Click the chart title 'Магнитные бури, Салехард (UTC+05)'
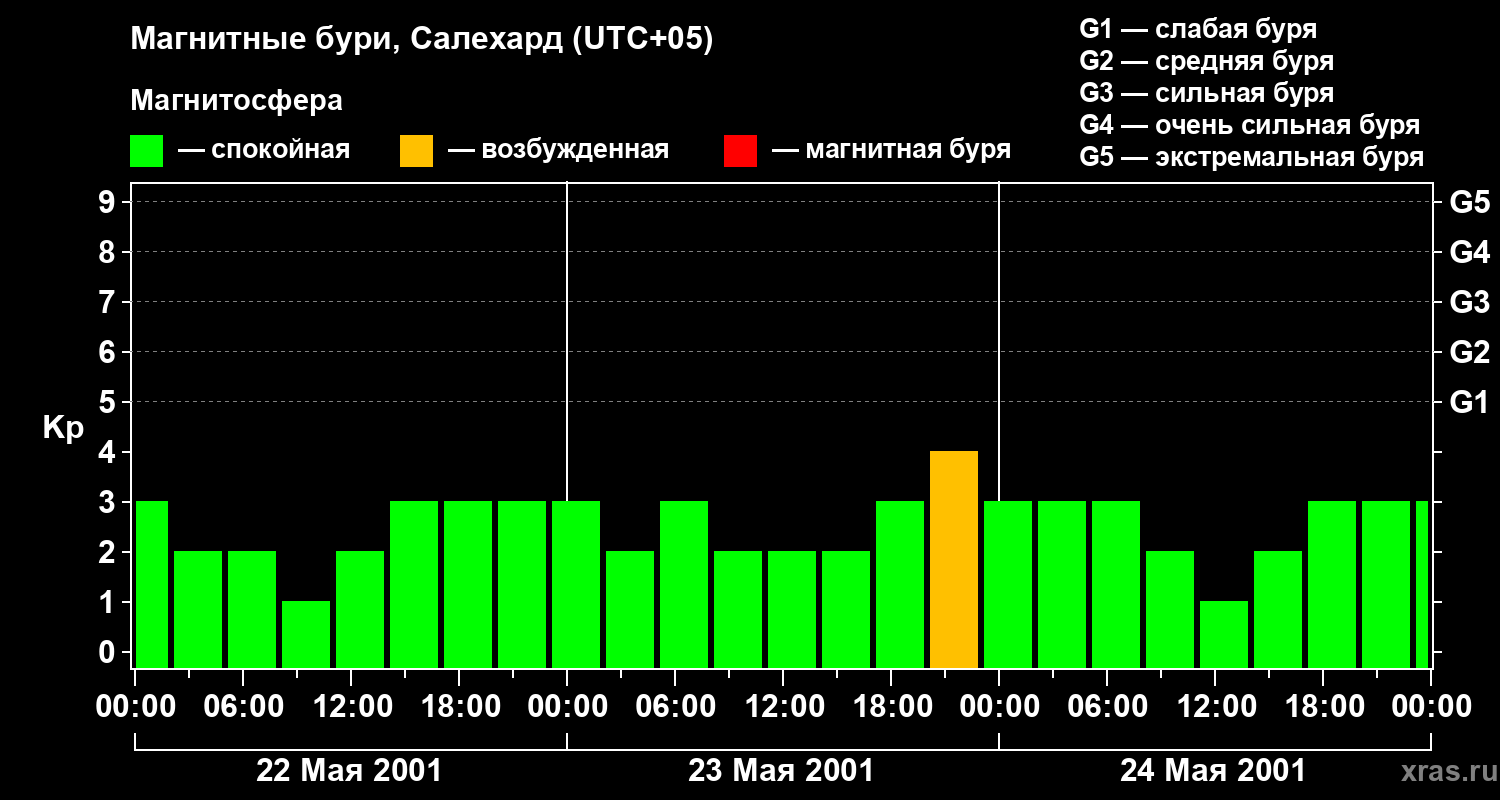 (x=421, y=40)
